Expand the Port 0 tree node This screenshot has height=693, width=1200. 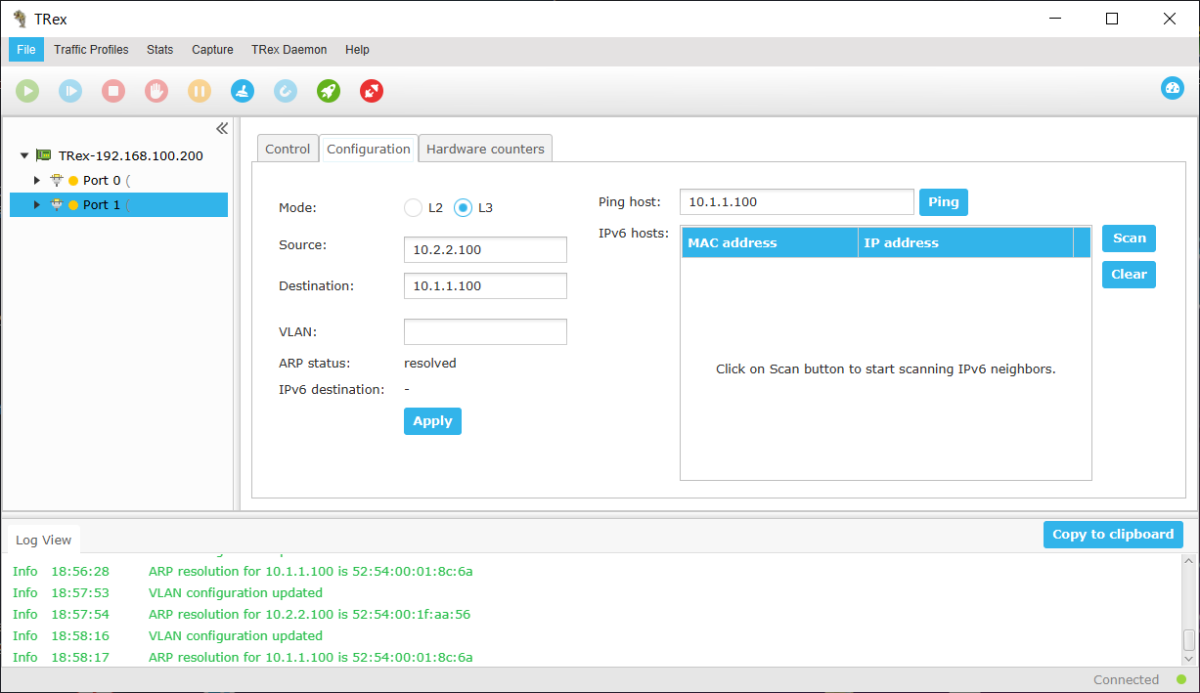[37, 180]
